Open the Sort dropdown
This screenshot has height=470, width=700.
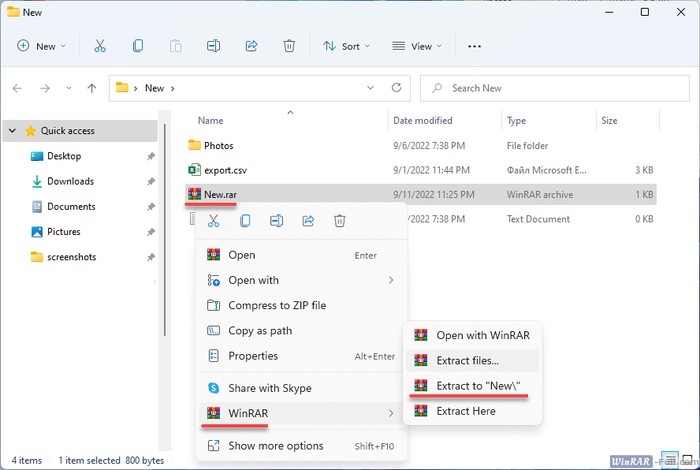[346, 46]
